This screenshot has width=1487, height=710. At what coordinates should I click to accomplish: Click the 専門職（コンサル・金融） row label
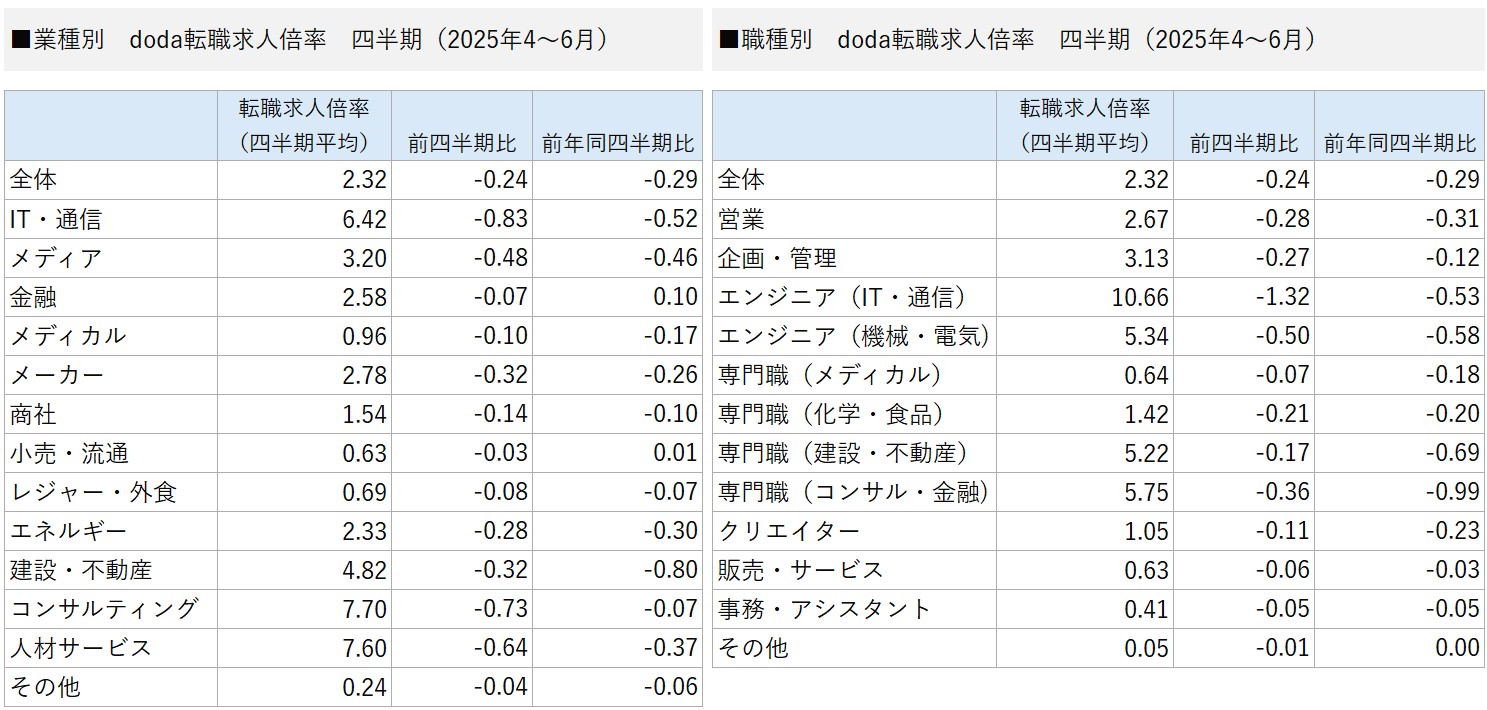click(854, 492)
